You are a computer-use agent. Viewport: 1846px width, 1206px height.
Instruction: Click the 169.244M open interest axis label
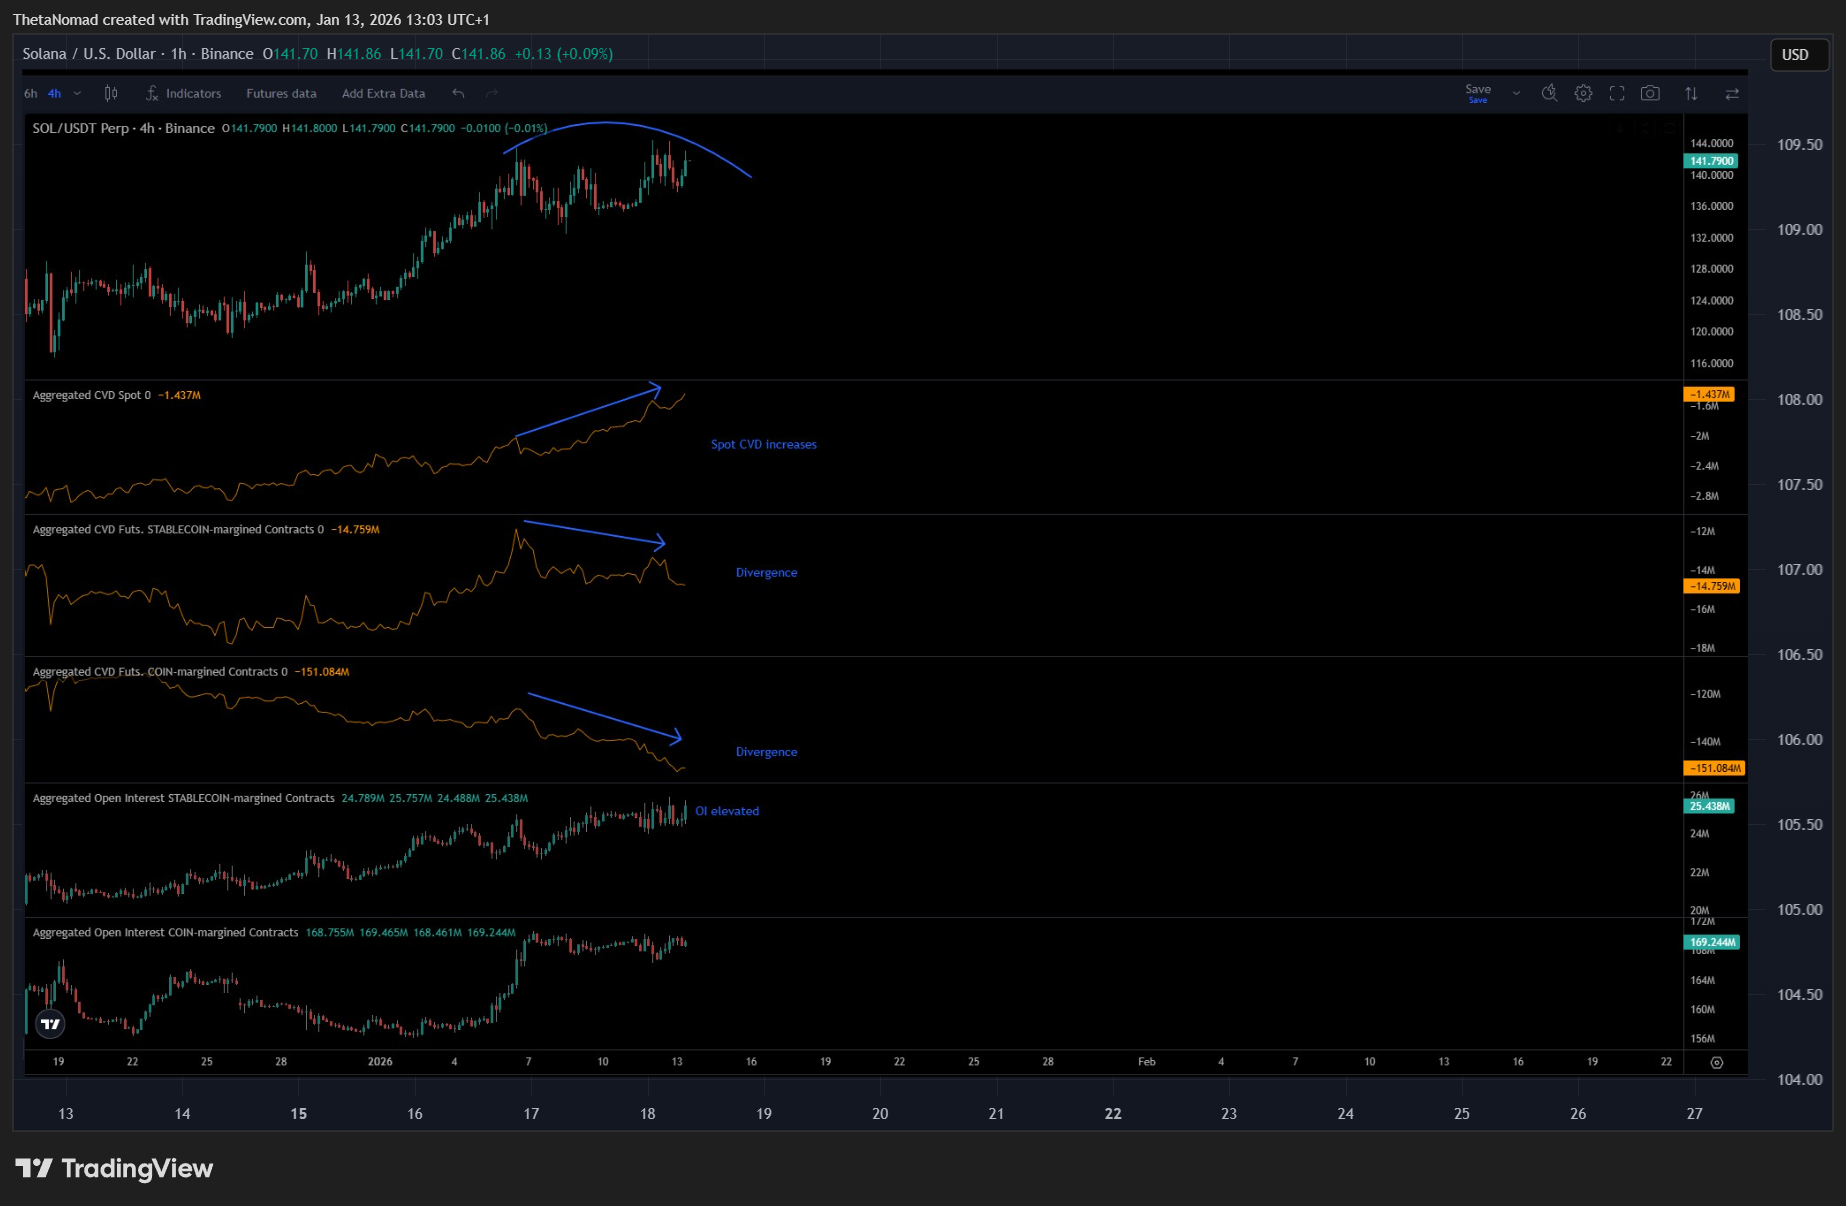[1712, 942]
